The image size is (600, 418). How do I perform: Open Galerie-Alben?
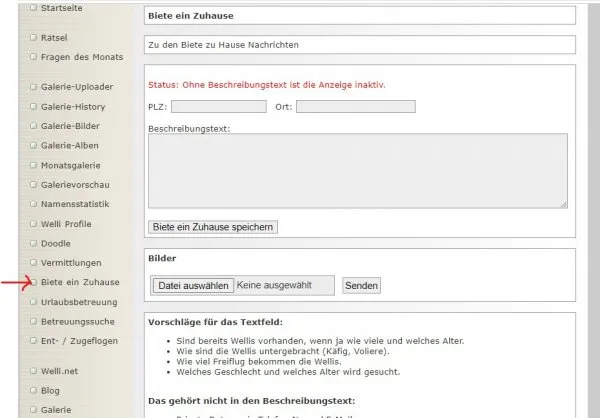tap(70, 145)
